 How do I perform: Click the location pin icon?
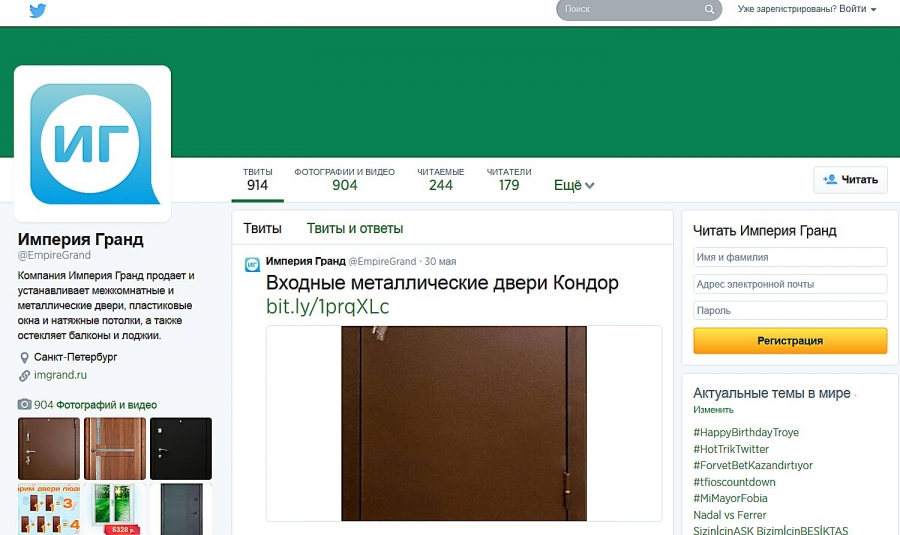(24, 357)
